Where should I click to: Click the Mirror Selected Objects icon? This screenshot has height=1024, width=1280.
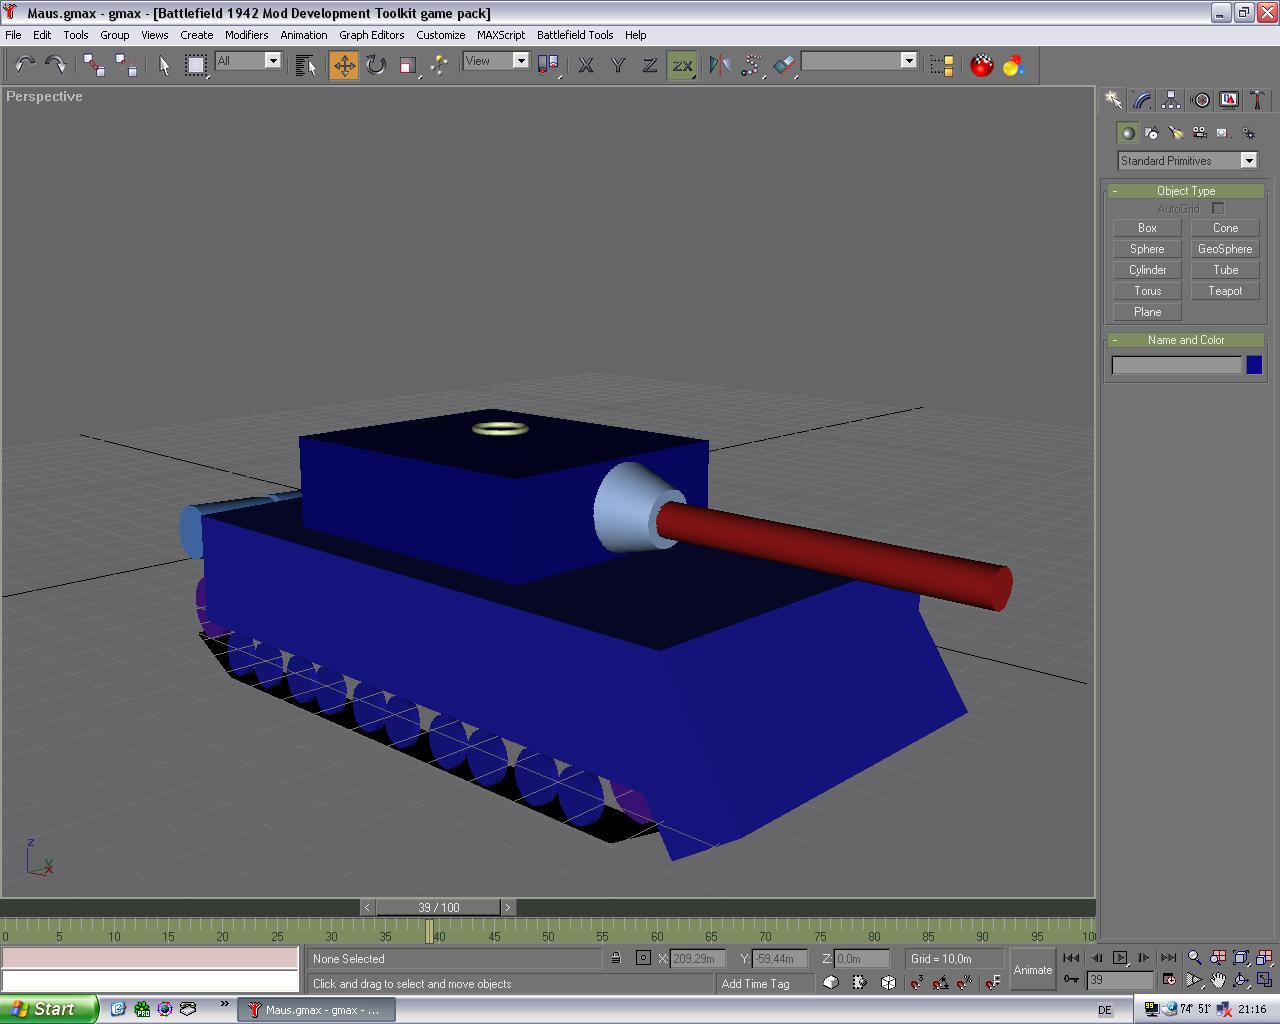(x=718, y=66)
